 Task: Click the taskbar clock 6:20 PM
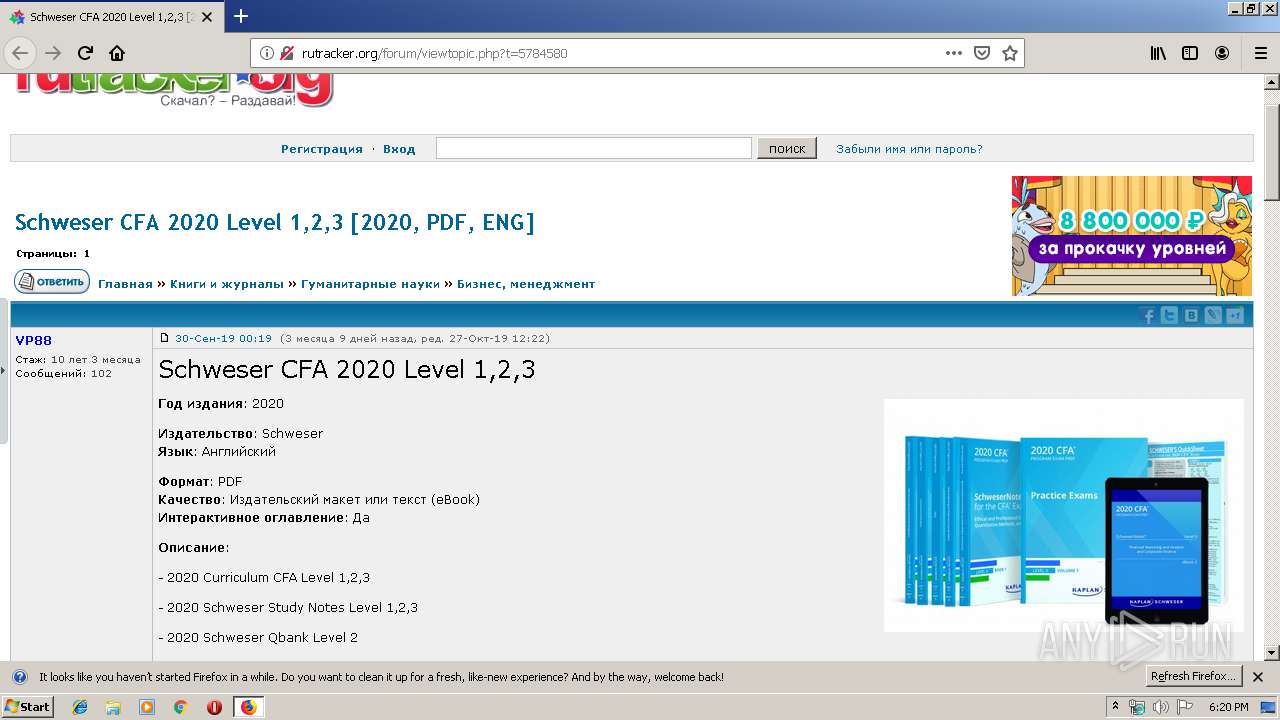tap(1228, 707)
